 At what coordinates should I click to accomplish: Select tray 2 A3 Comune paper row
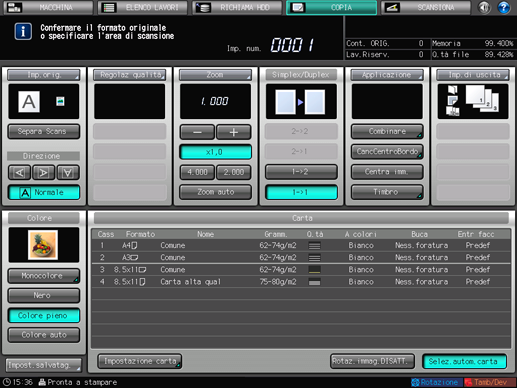click(x=301, y=257)
